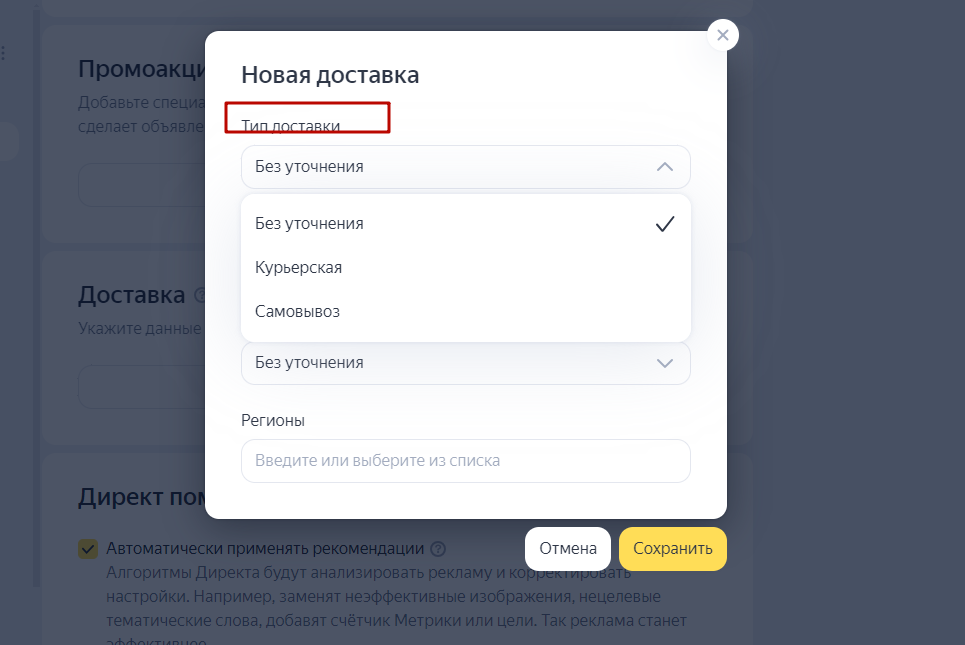Open the lower Без уточнения dropdown
This screenshot has height=645, width=965.
point(465,363)
